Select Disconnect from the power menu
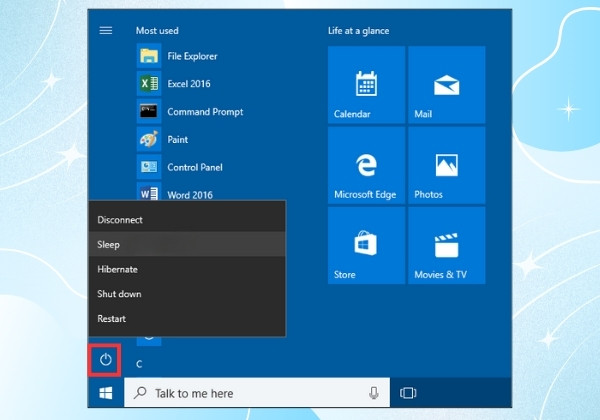600x420 pixels. pos(187,220)
